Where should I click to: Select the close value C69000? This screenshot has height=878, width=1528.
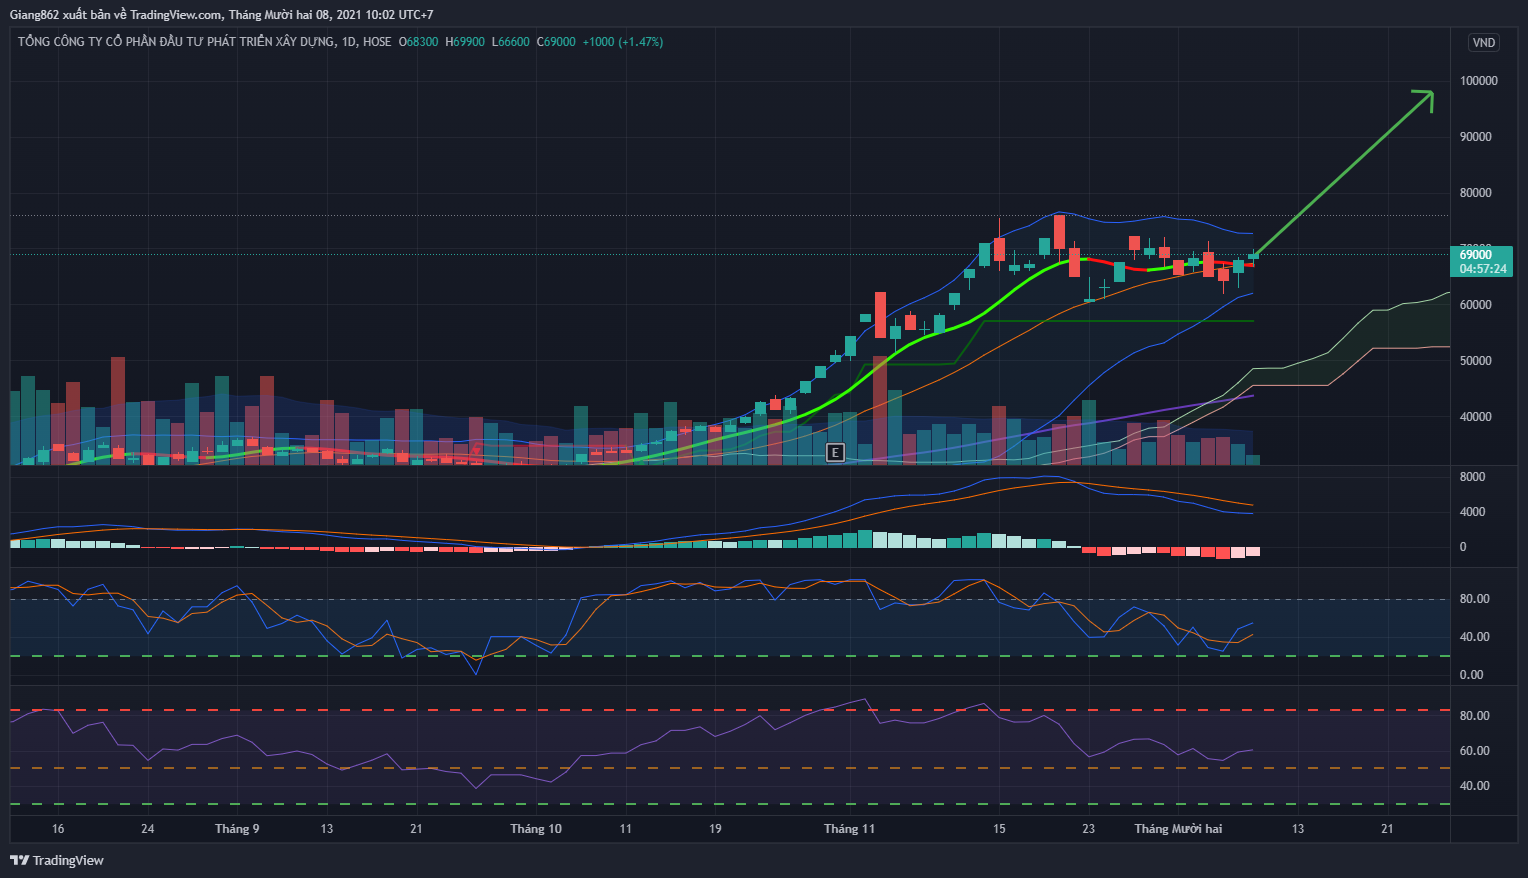coord(557,42)
